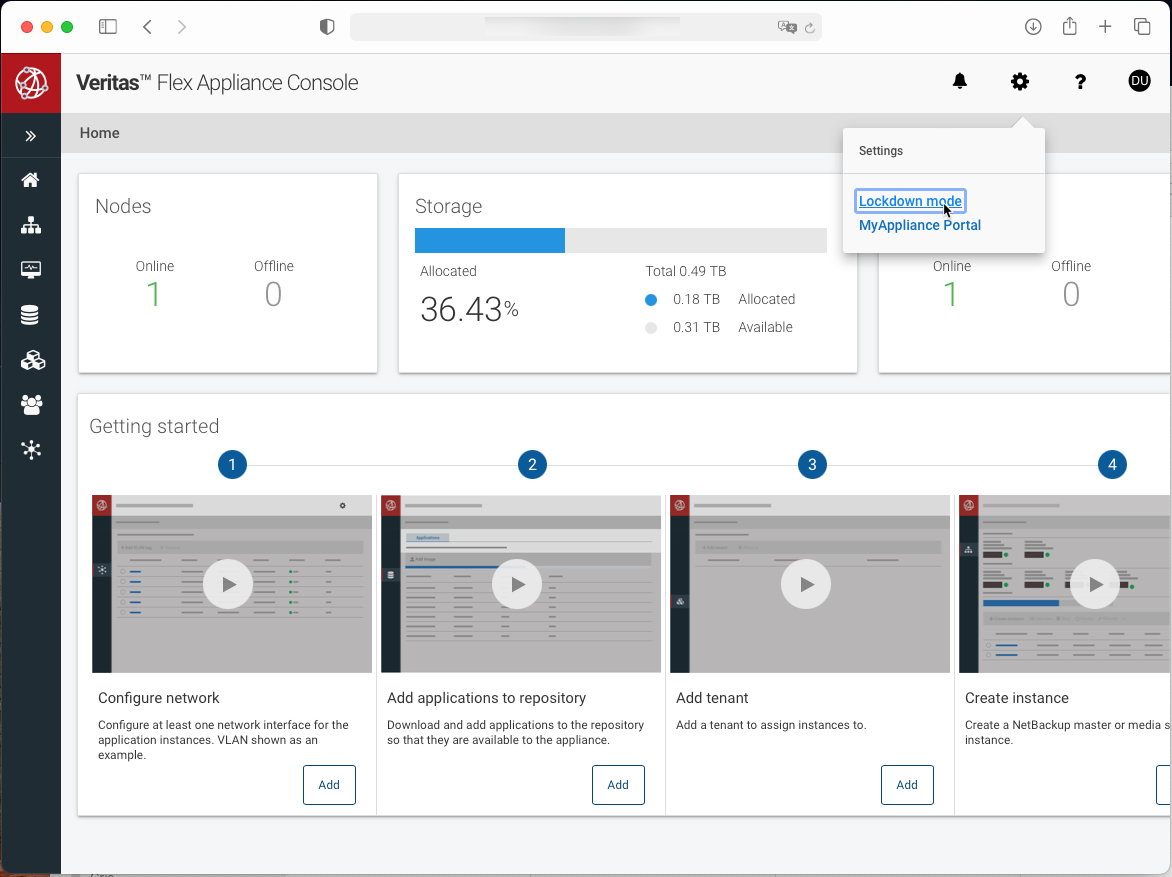The image size is (1172, 877).
Task: Select Lockdown mode in Settings
Action: coord(910,201)
